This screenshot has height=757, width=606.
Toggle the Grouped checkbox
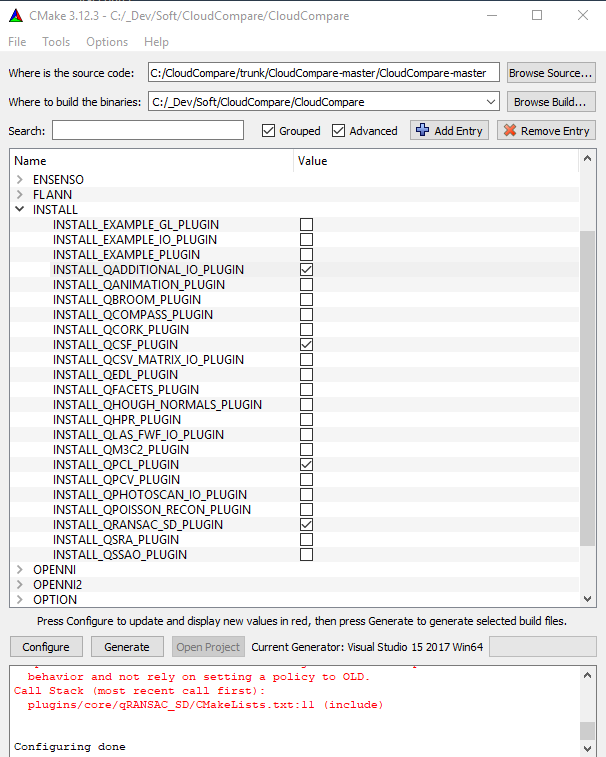(268, 131)
